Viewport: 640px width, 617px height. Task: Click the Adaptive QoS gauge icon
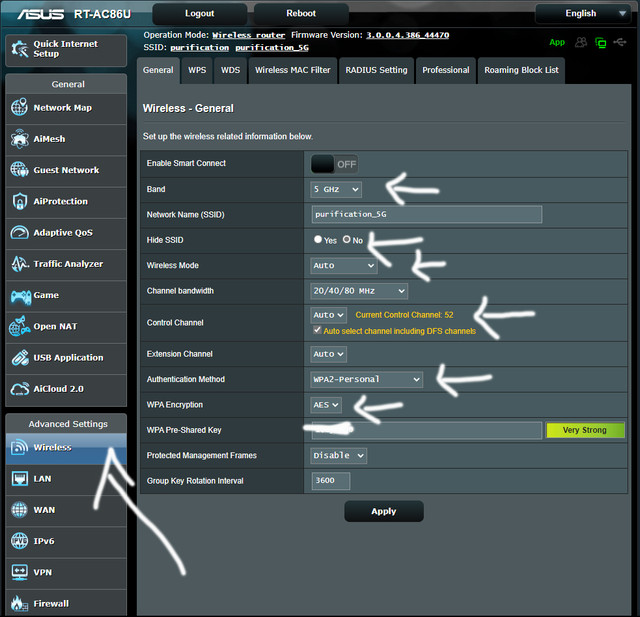(x=19, y=232)
